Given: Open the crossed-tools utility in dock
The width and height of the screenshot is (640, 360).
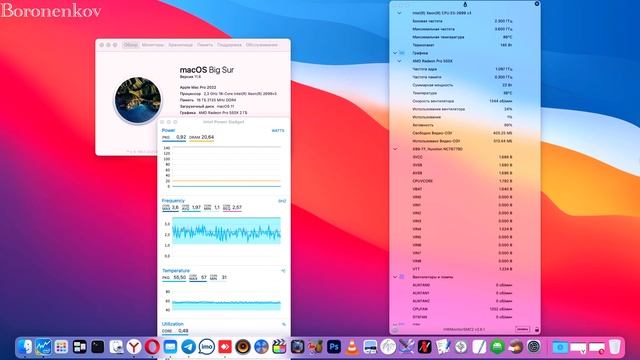Looking at the screenshot, I should click(x=406, y=347).
